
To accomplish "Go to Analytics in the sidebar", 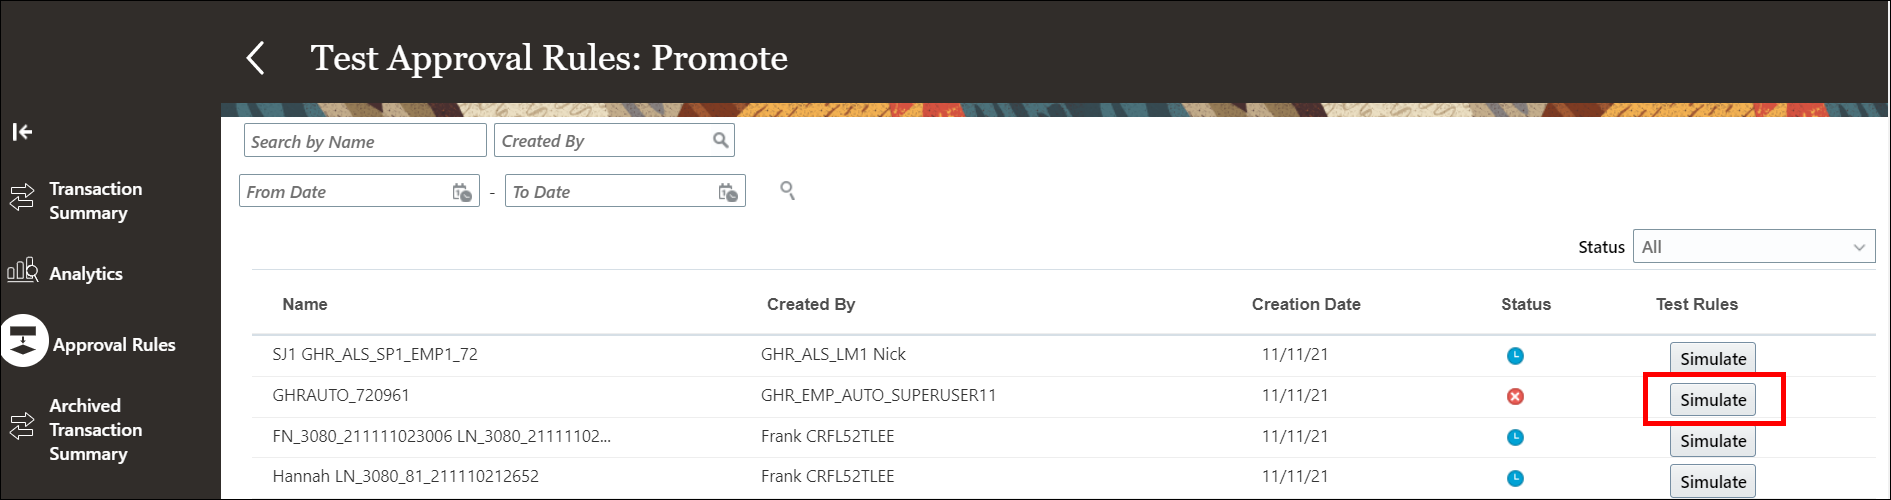I will coord(85,274).
